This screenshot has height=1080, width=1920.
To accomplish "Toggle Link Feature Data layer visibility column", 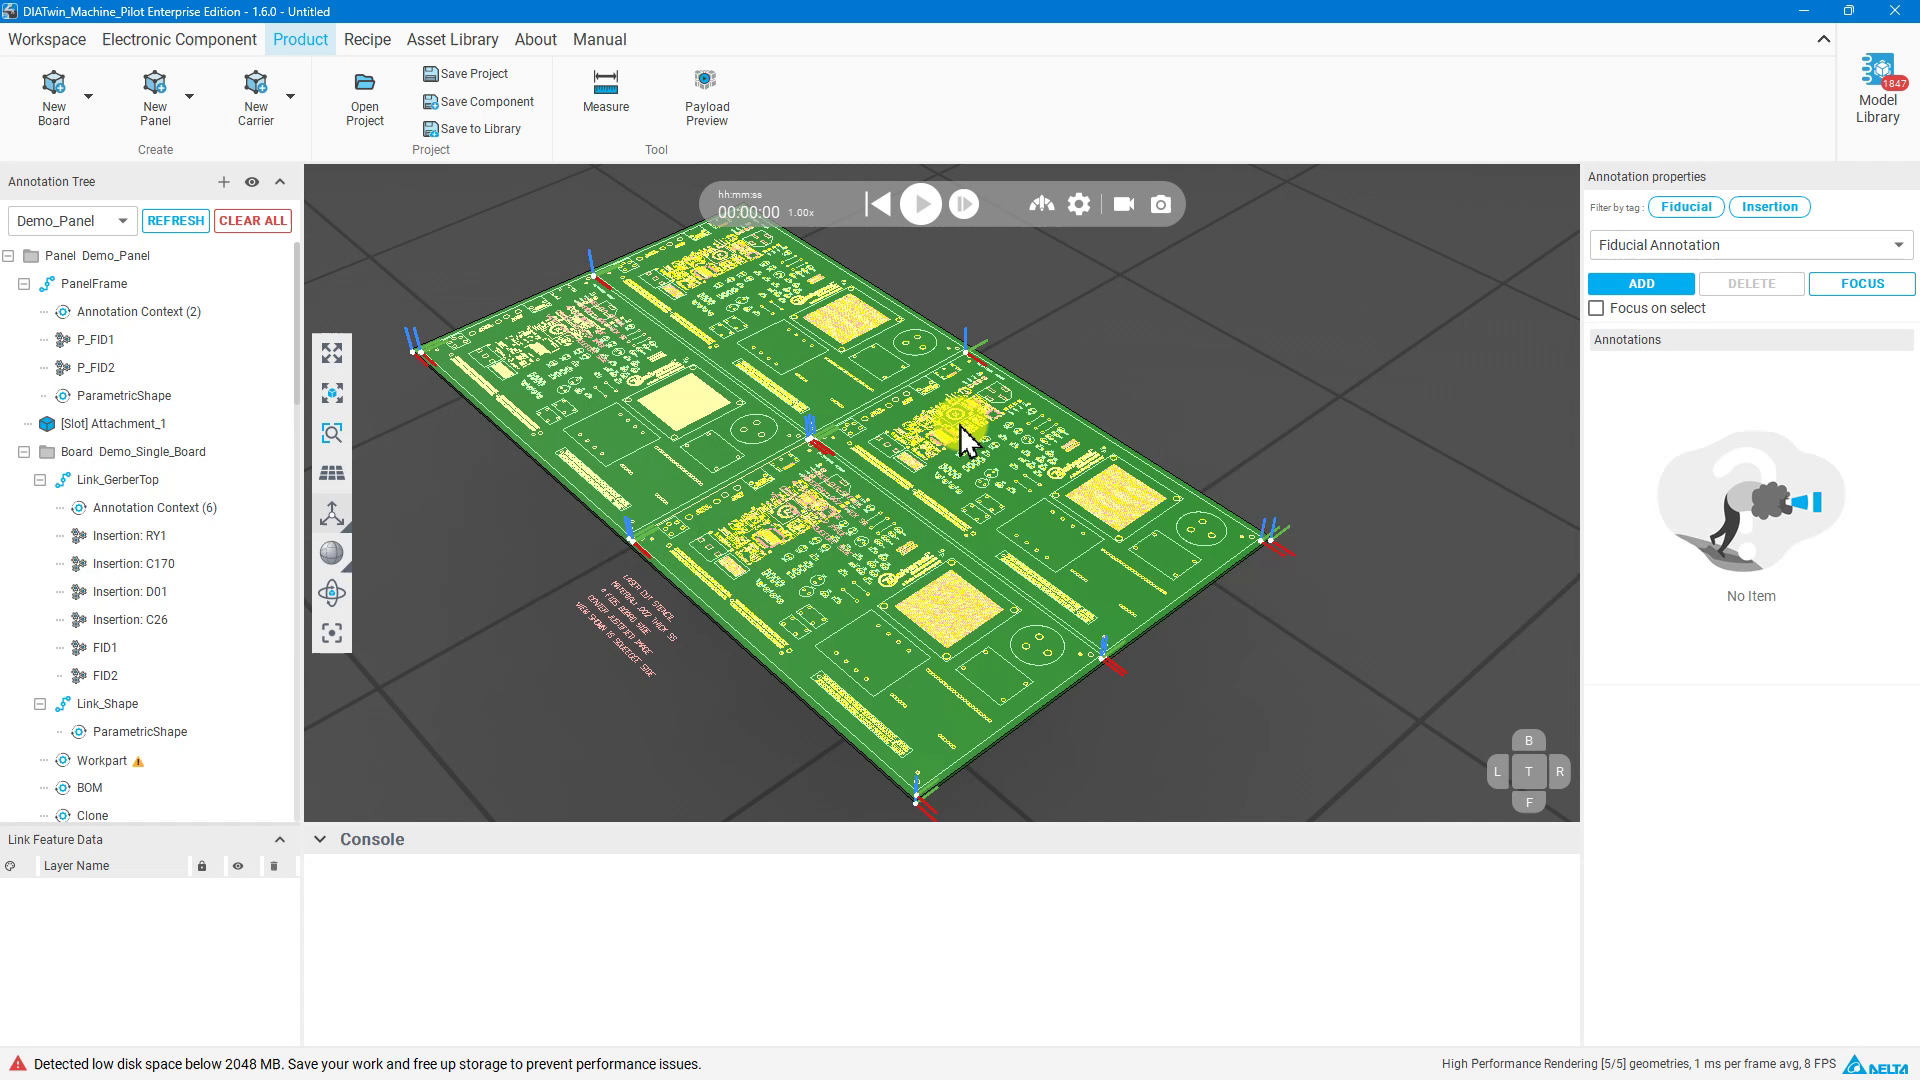I will pyautogui.click(x=238, y=866).
